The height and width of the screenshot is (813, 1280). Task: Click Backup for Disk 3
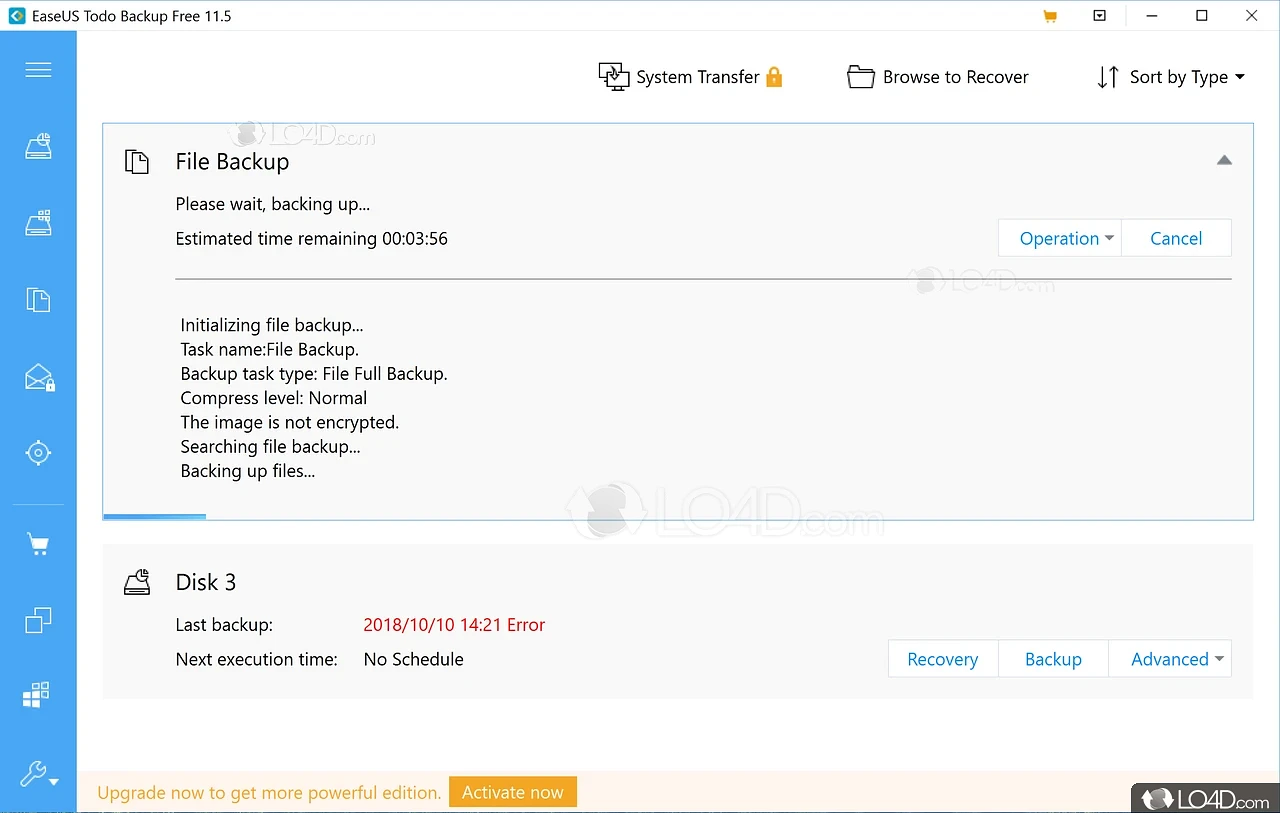pos(1053,659)
